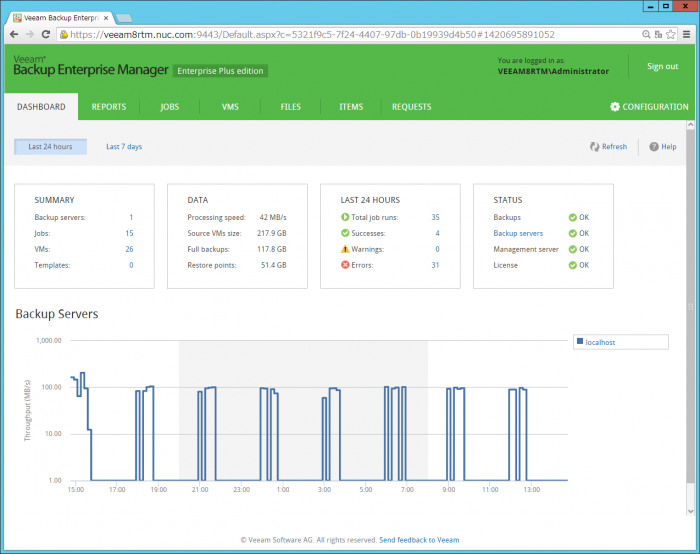
Task: Click the dashboard Refresh arrows icon
Action: (594, 146)
